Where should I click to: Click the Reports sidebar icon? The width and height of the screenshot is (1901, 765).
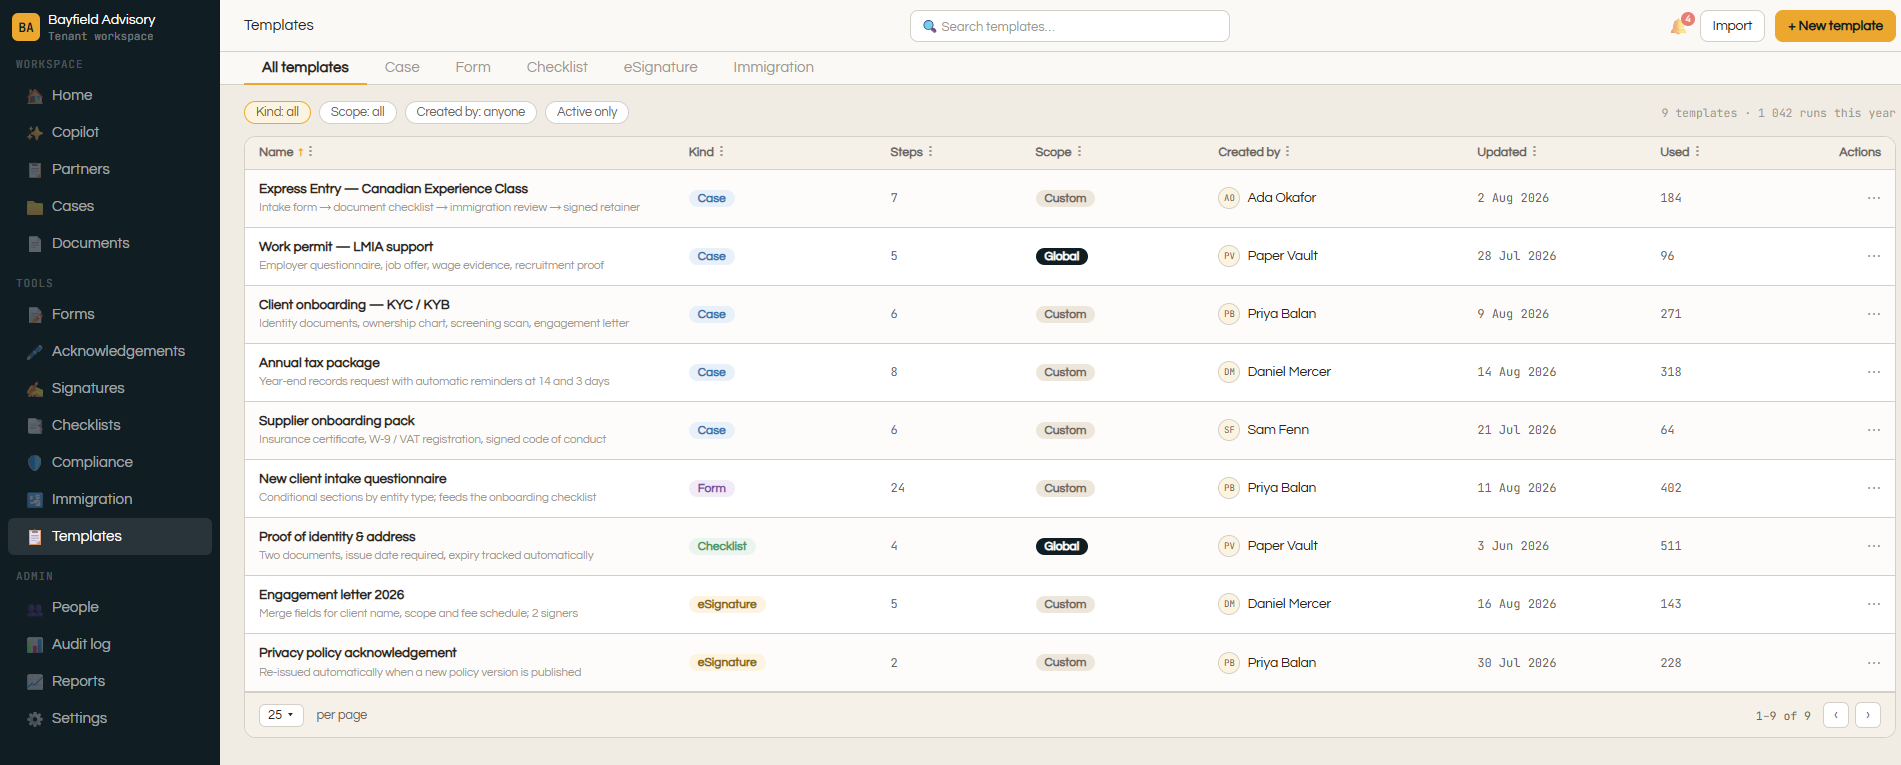point(35,682)
